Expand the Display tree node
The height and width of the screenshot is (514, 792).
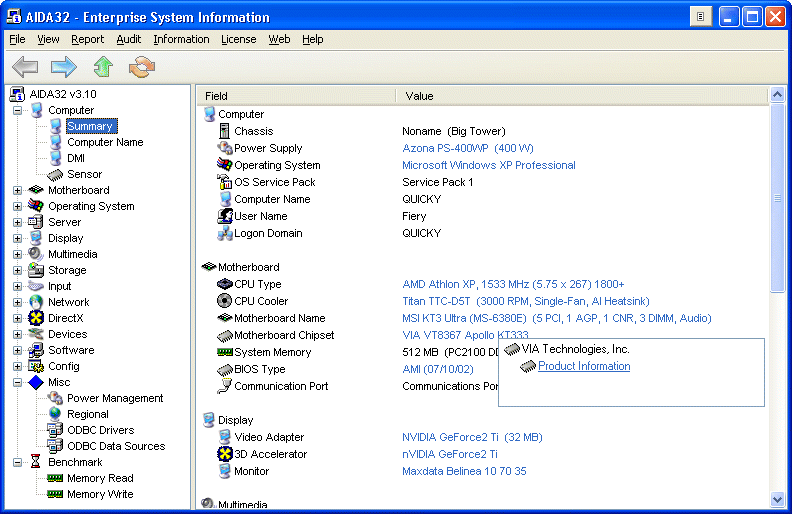17,238
